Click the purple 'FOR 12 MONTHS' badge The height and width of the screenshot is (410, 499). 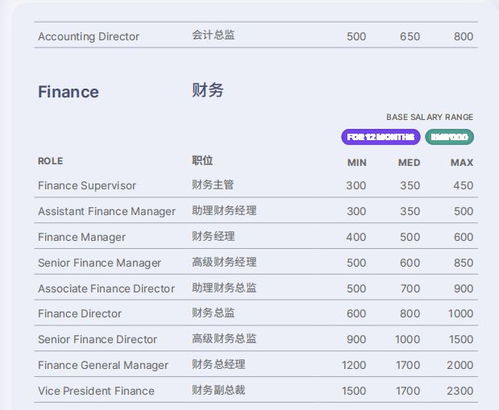[381, 137]
